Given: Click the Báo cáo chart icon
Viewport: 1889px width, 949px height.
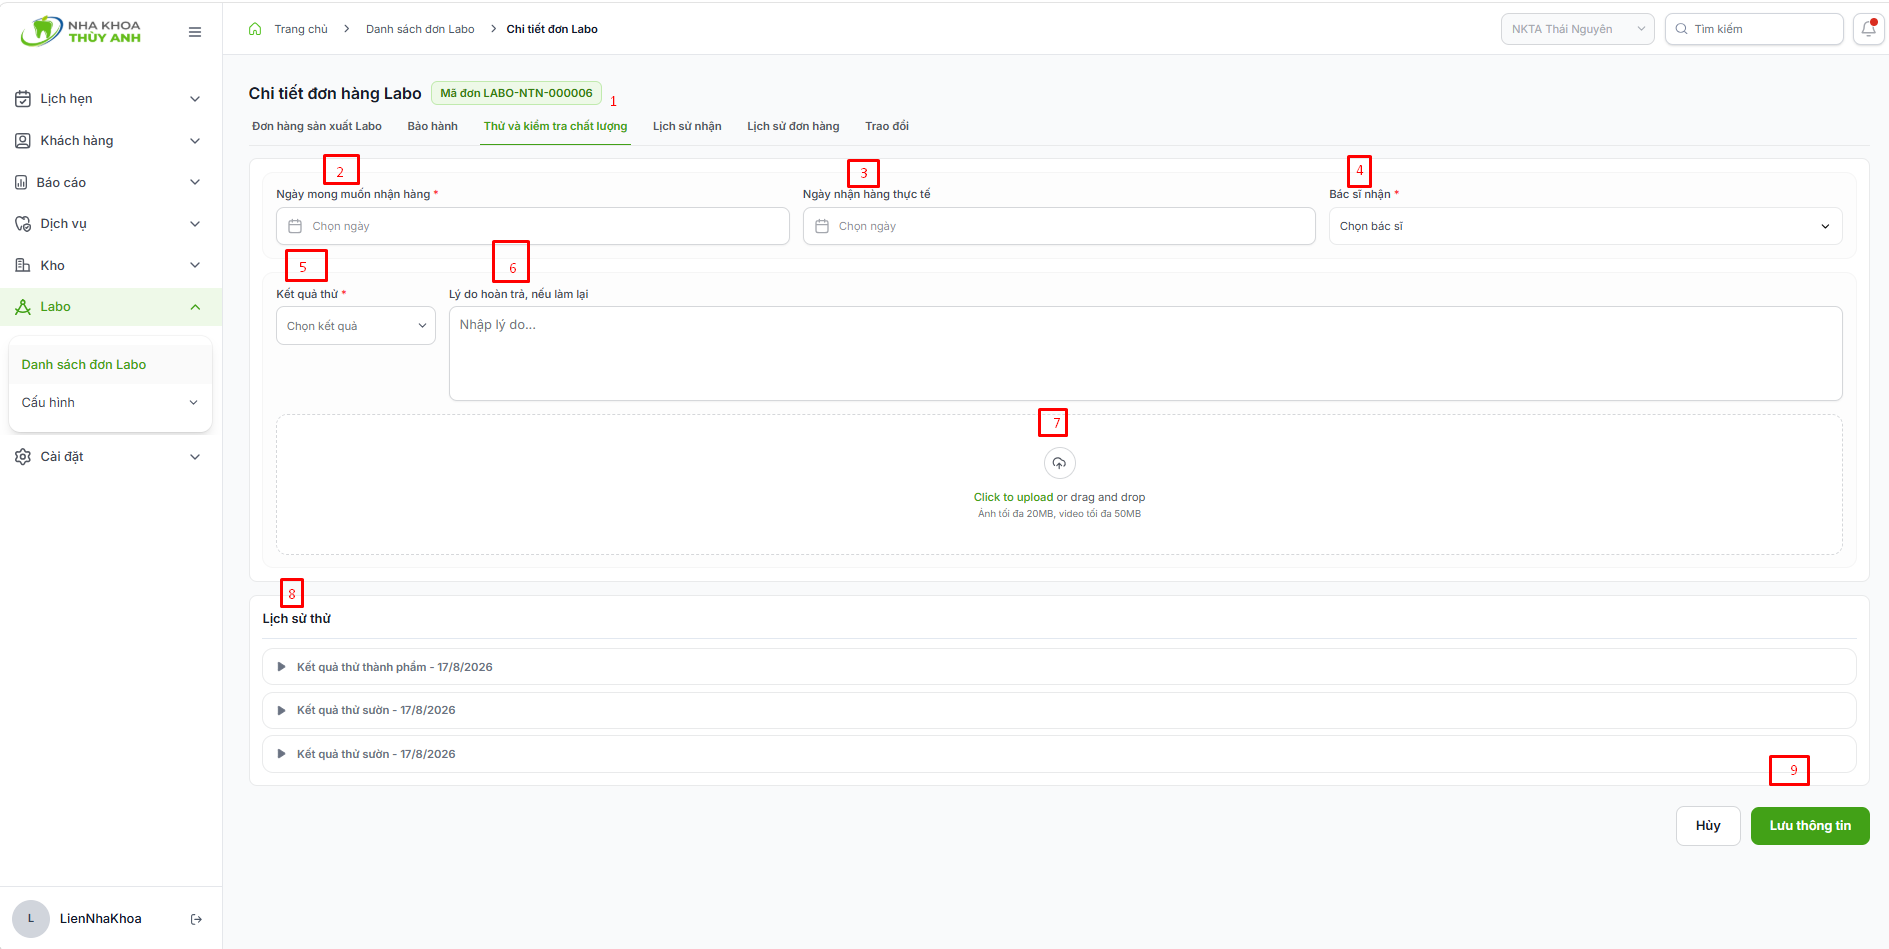Looking at the screenshot, I should click(21, 183).
